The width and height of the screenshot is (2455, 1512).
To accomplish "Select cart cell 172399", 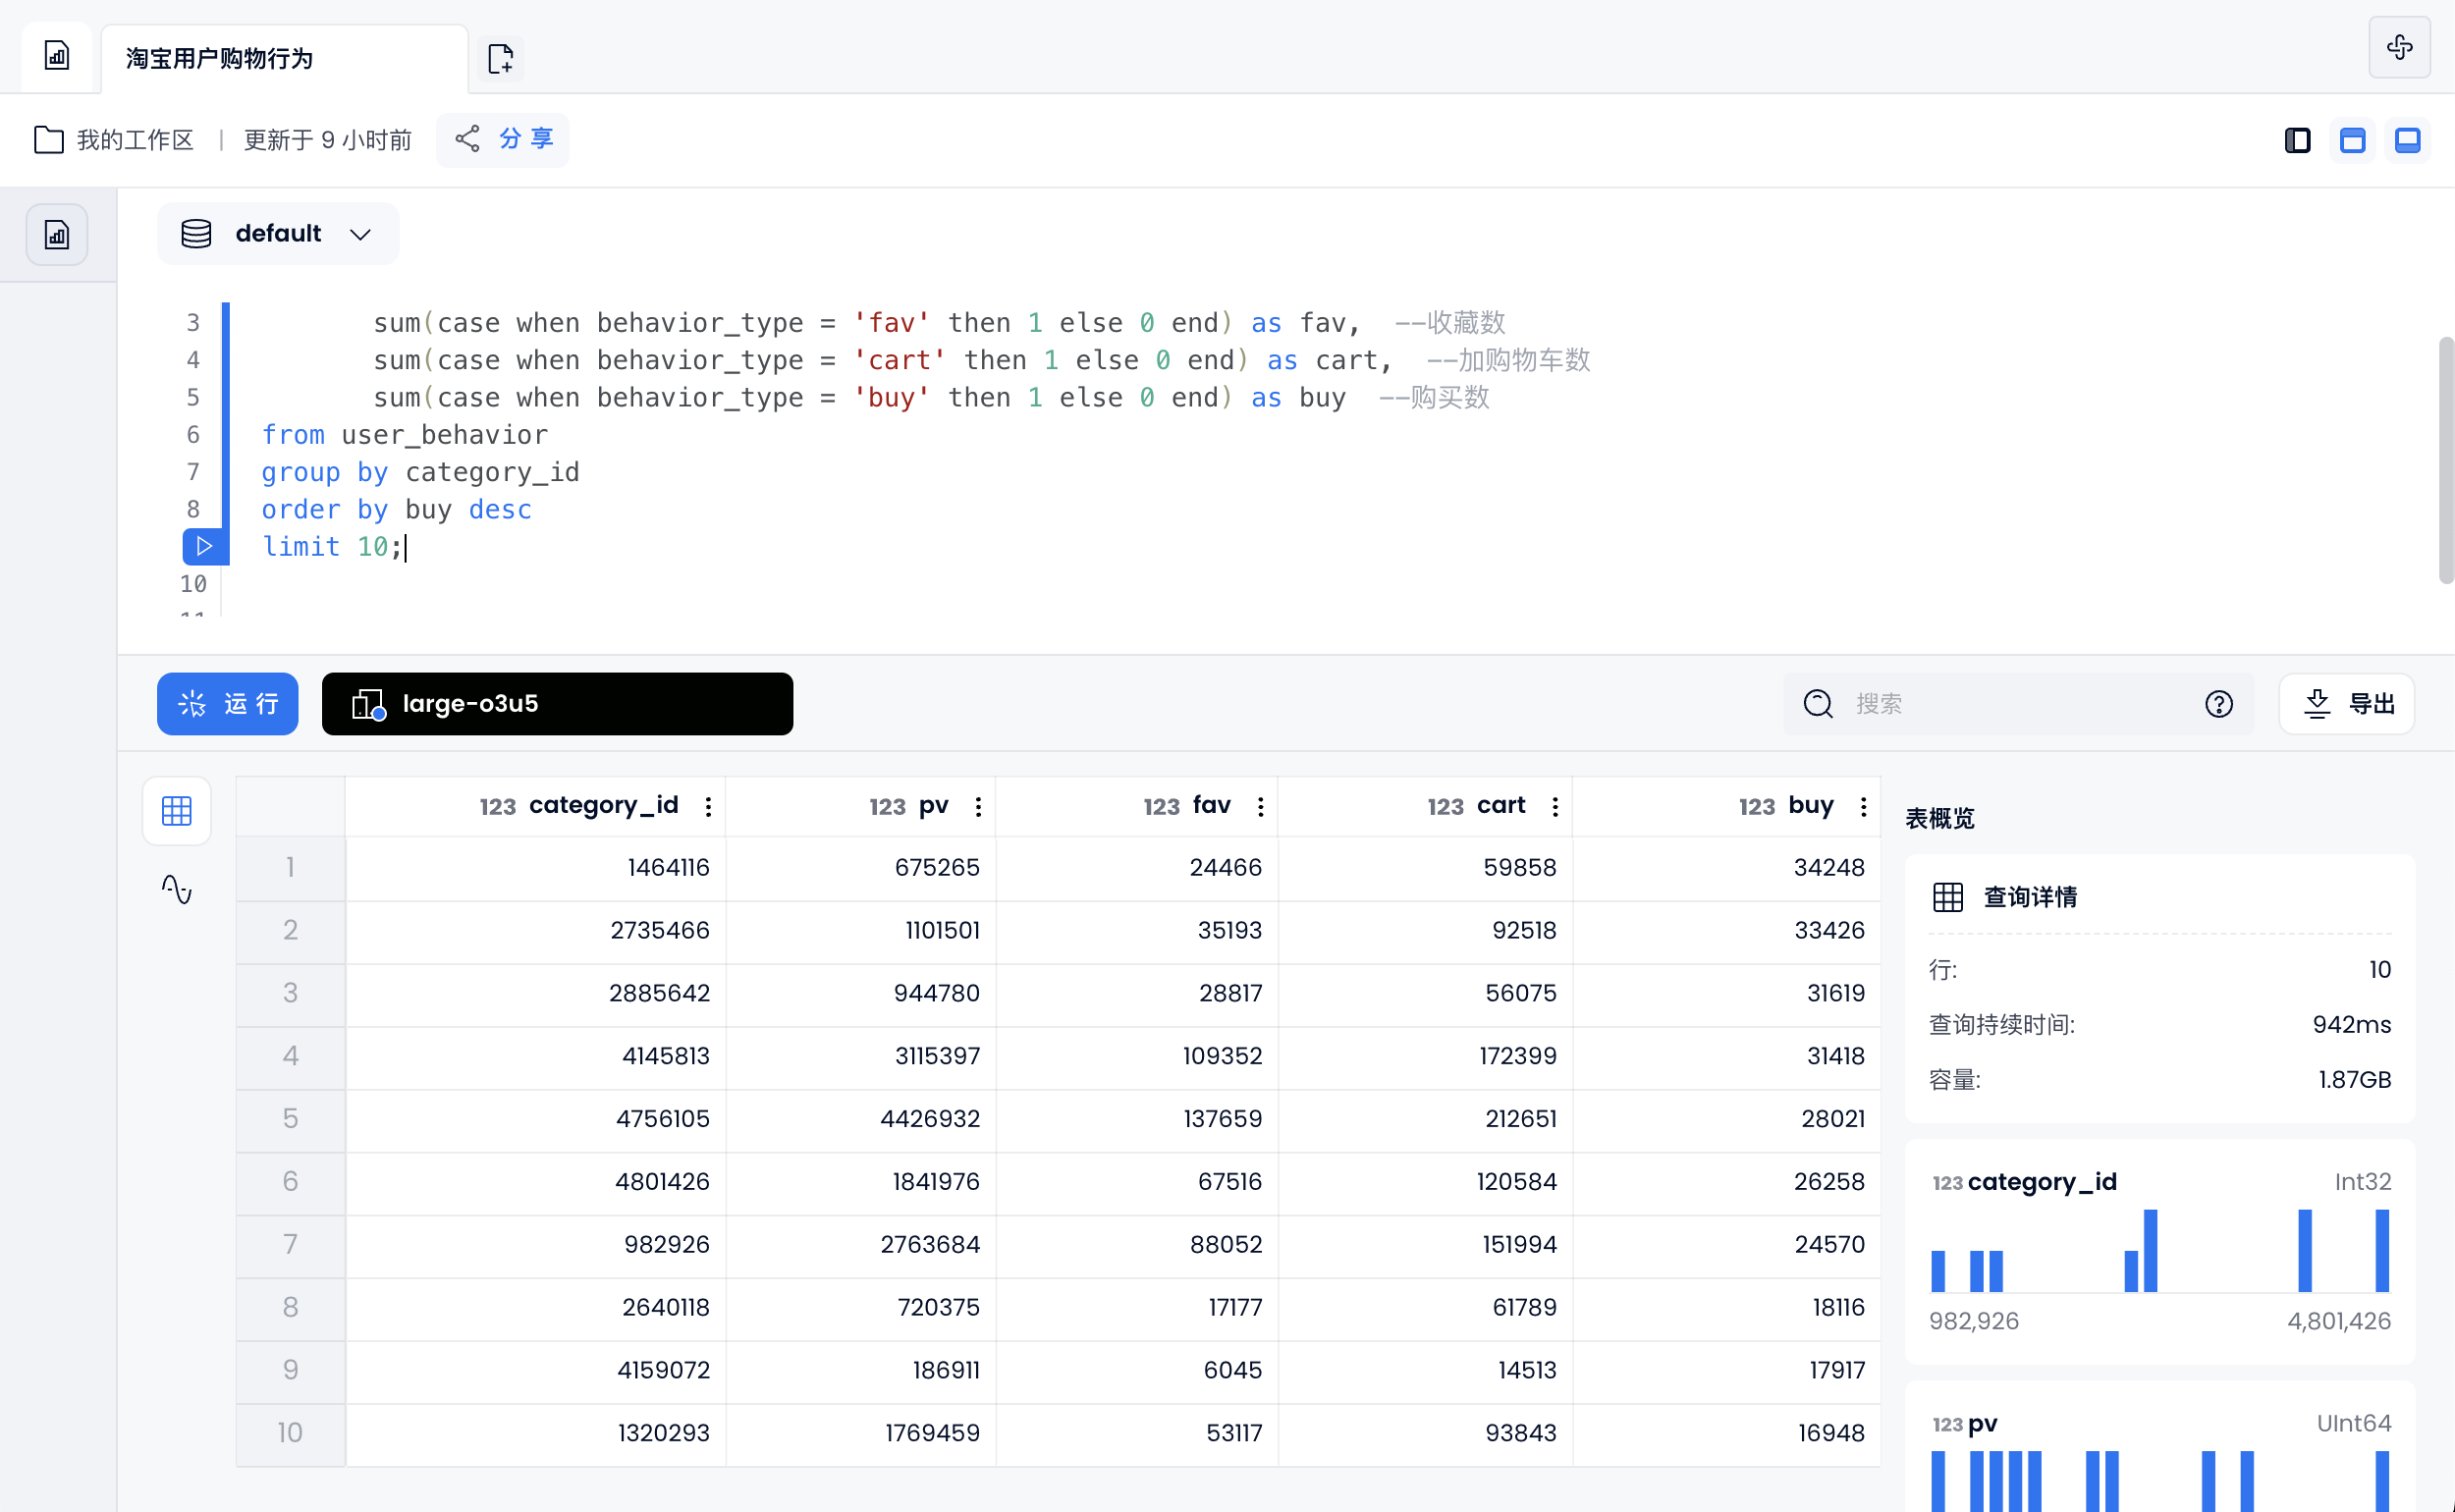I will coord(1424,1056).
